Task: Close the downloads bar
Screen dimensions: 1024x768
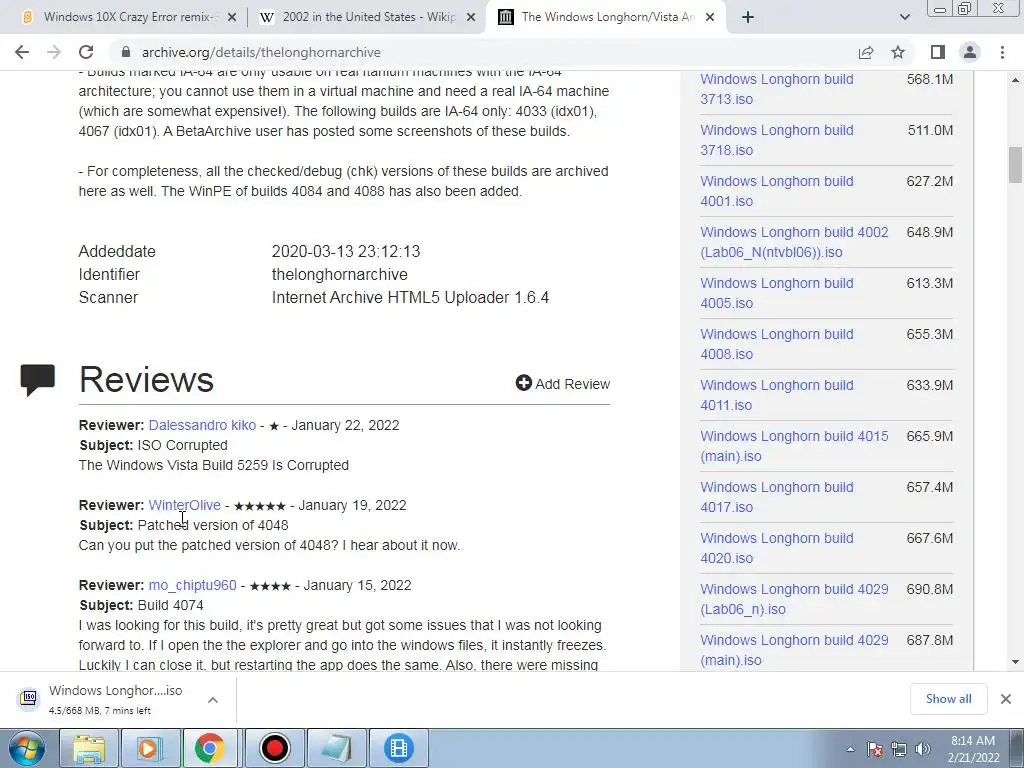Action: [x=1006, y=699]
